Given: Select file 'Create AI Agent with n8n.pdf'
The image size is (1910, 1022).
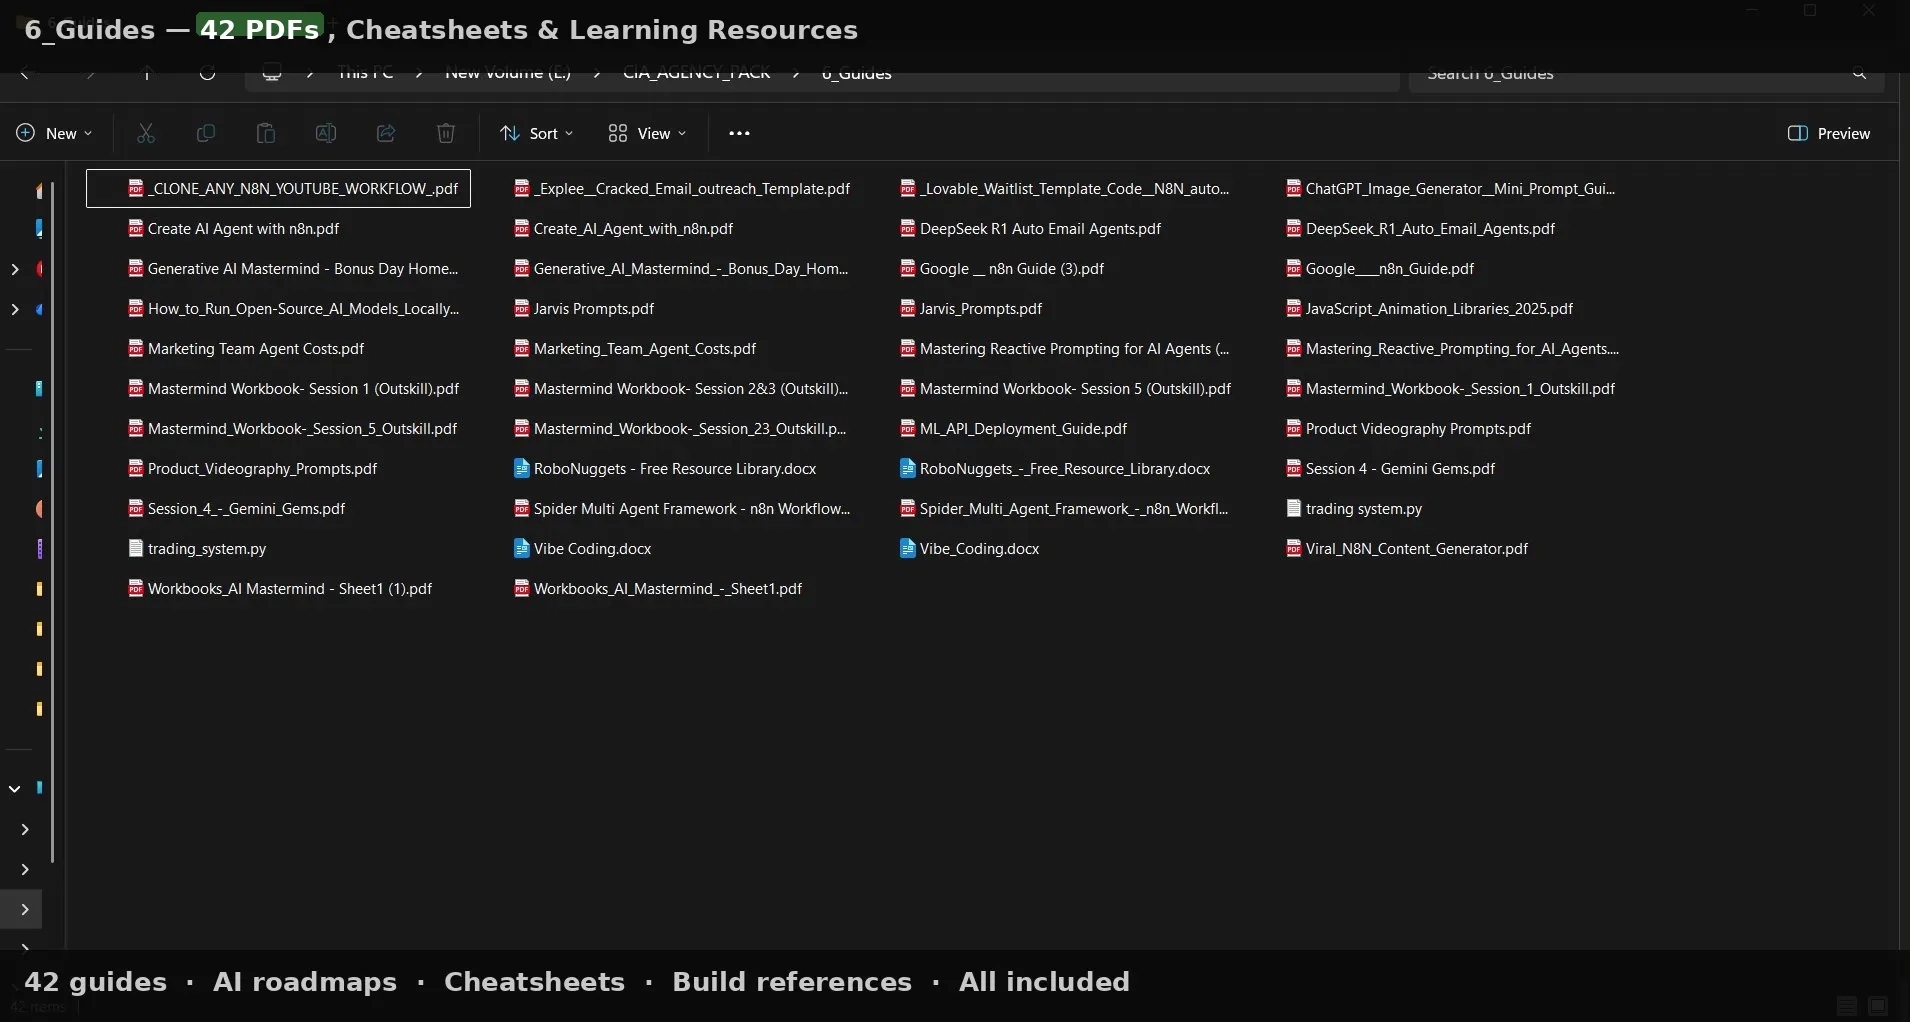Looking at the screenshot, I should 234,228.
